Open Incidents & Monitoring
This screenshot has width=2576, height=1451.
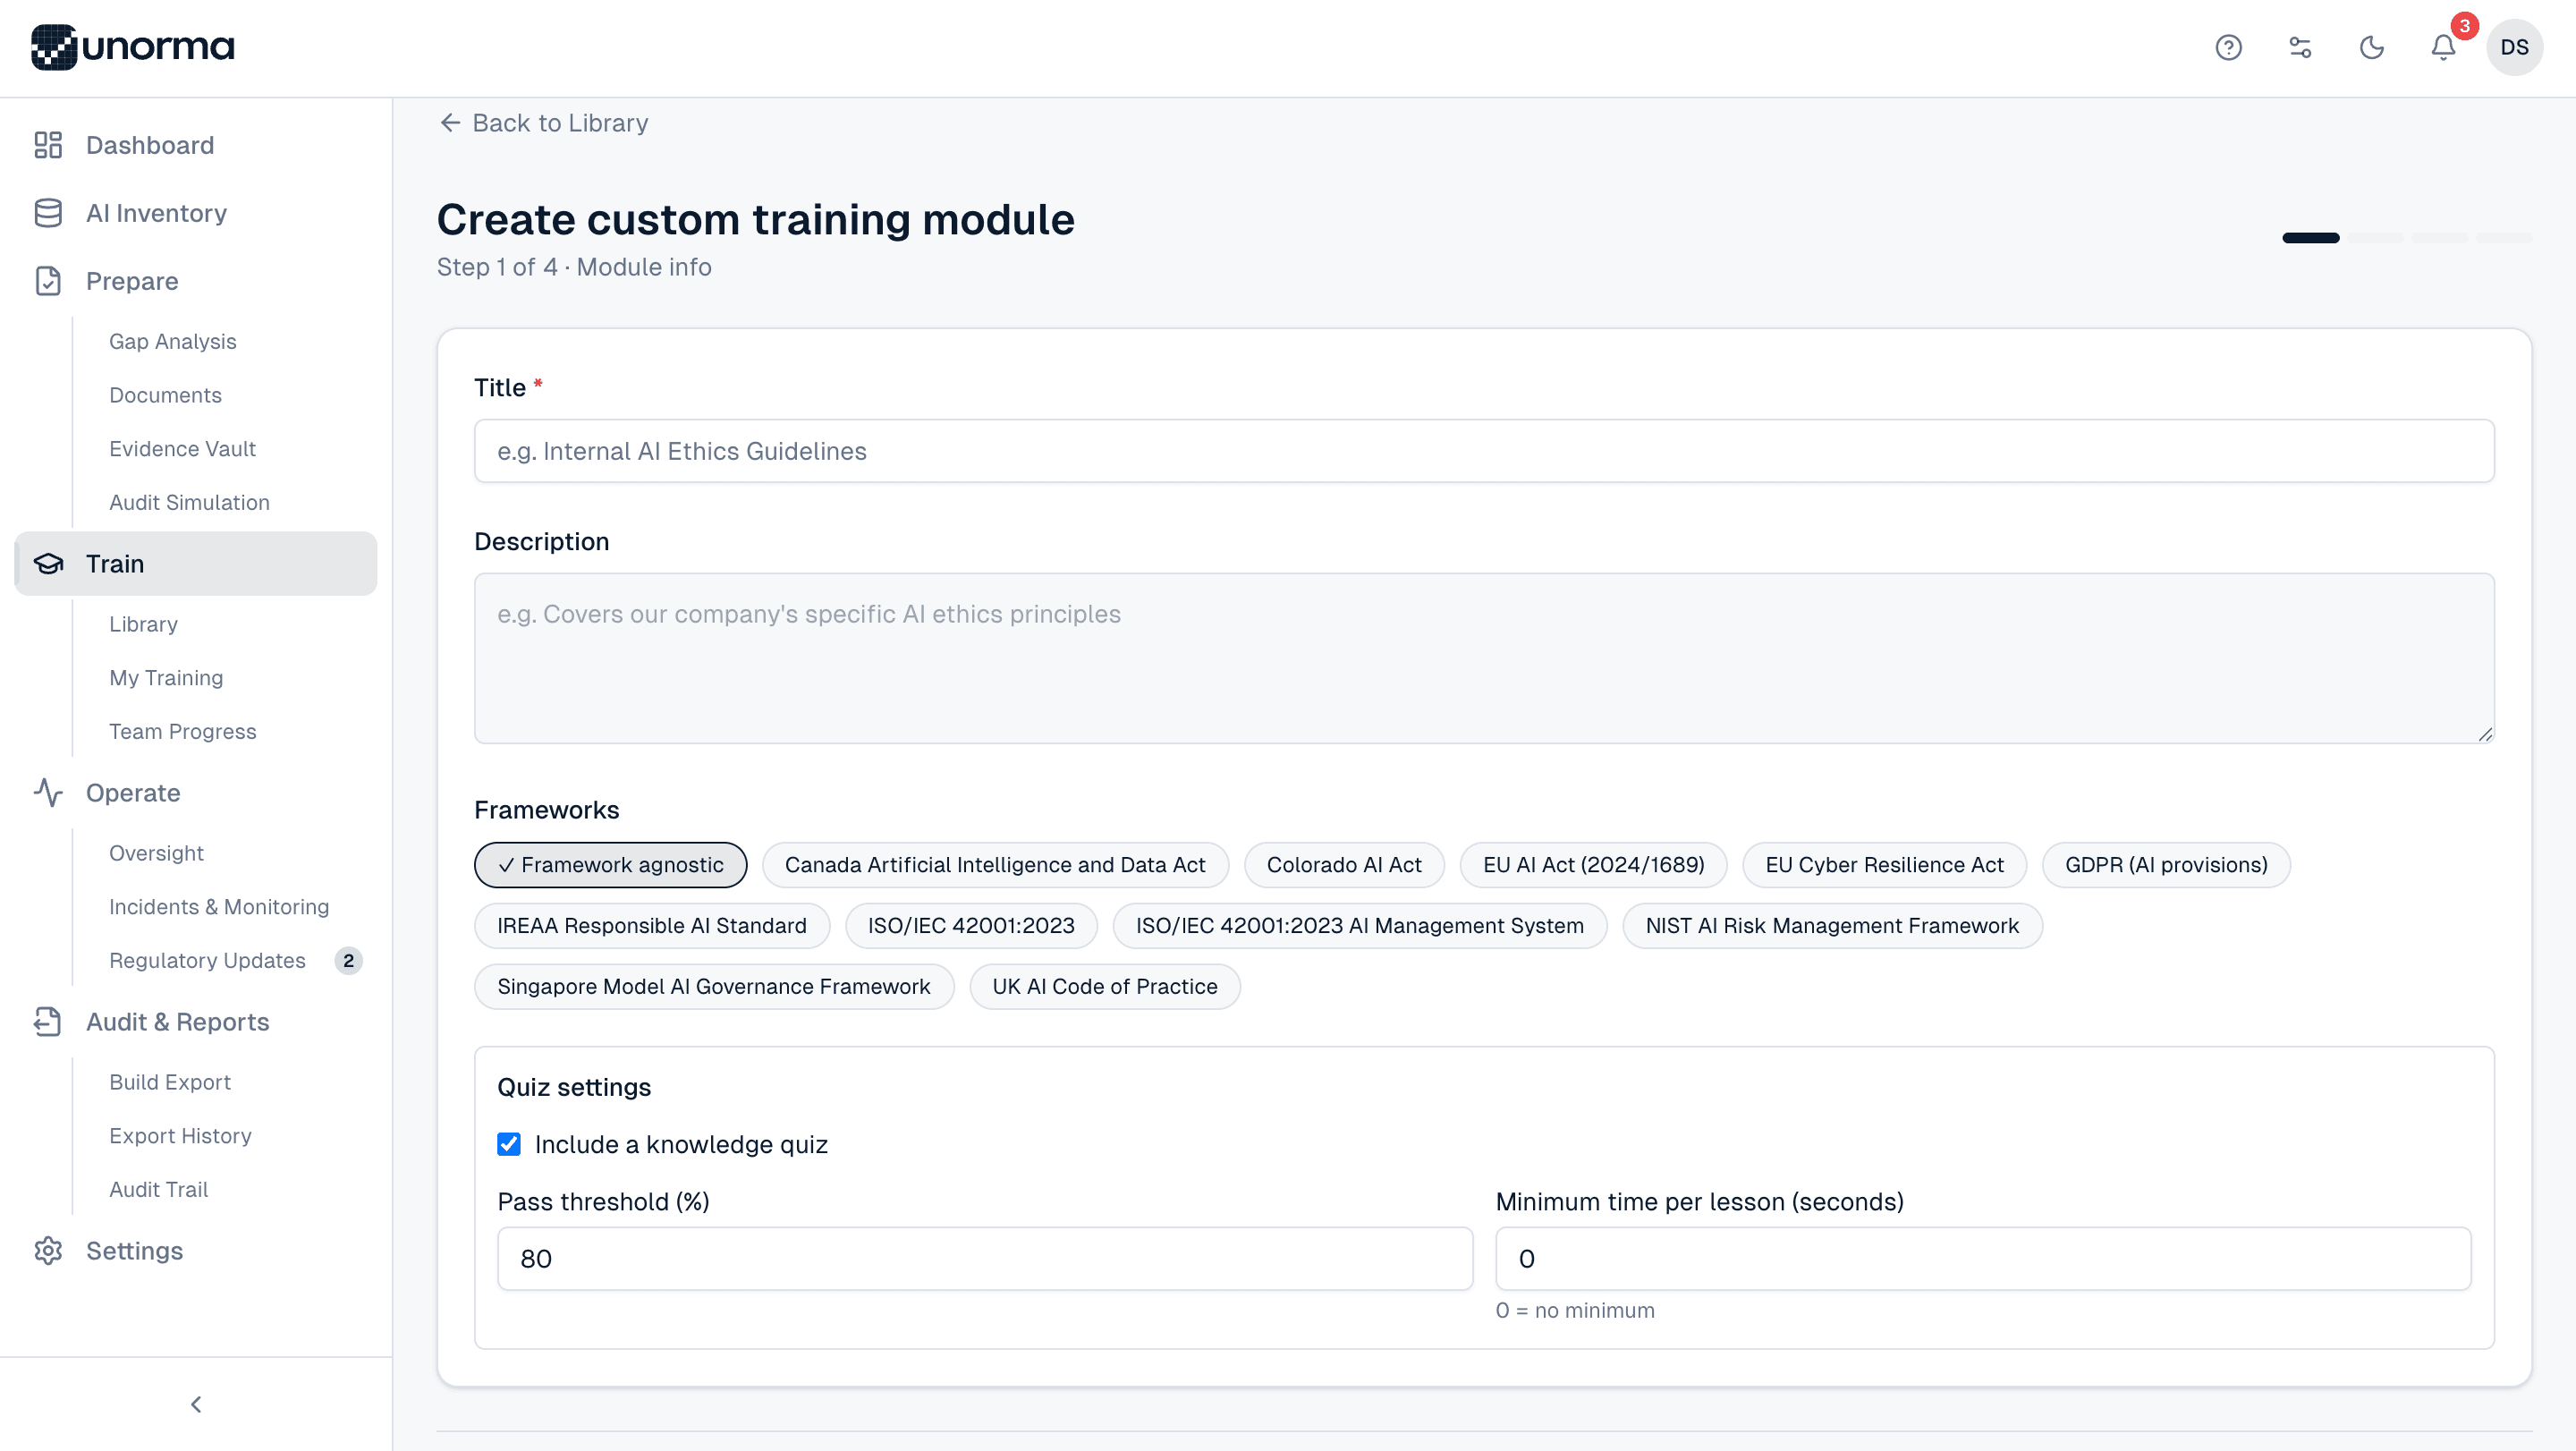coord(219,907)
